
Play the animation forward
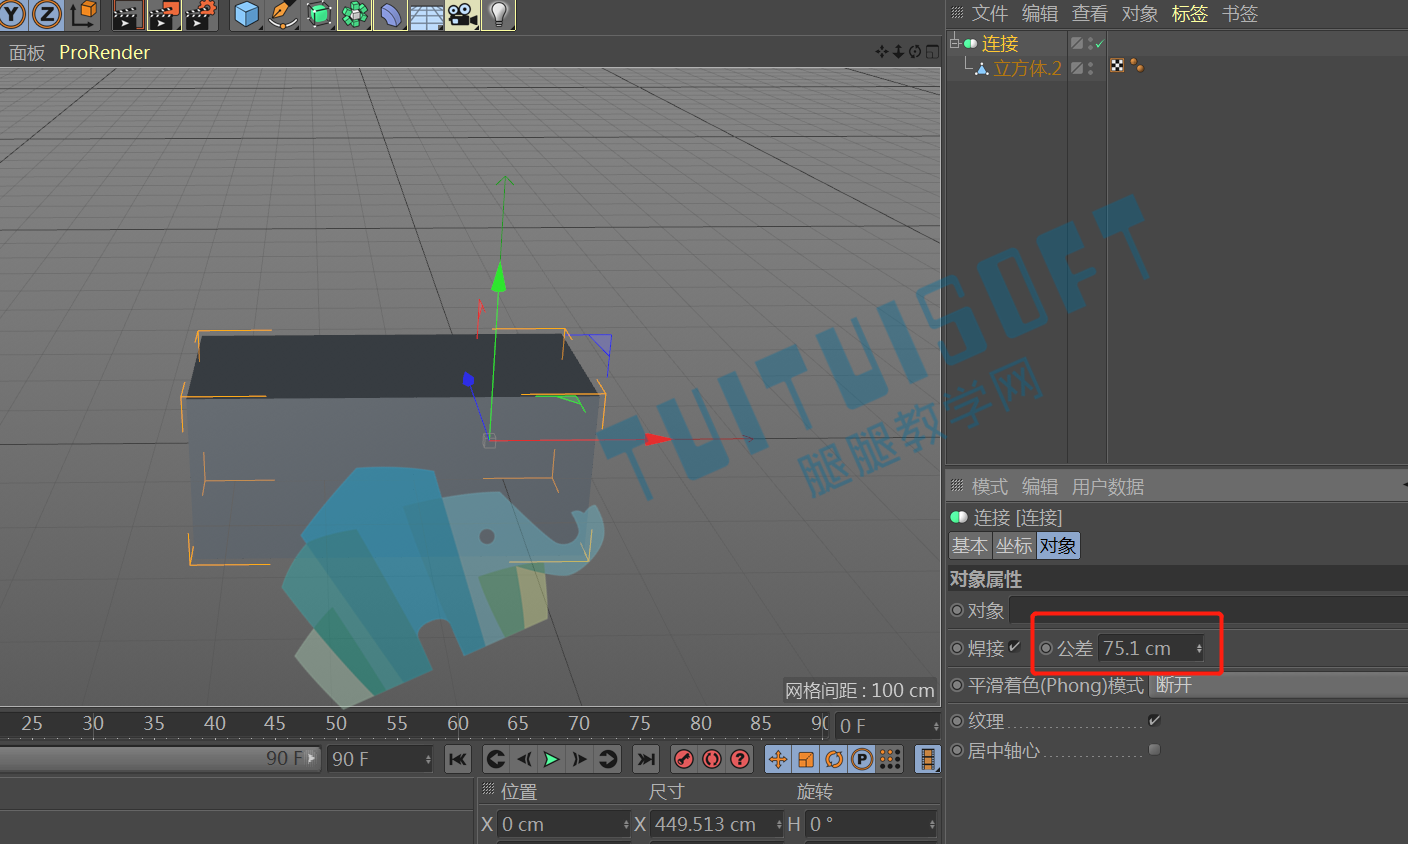tap(551, 759)
